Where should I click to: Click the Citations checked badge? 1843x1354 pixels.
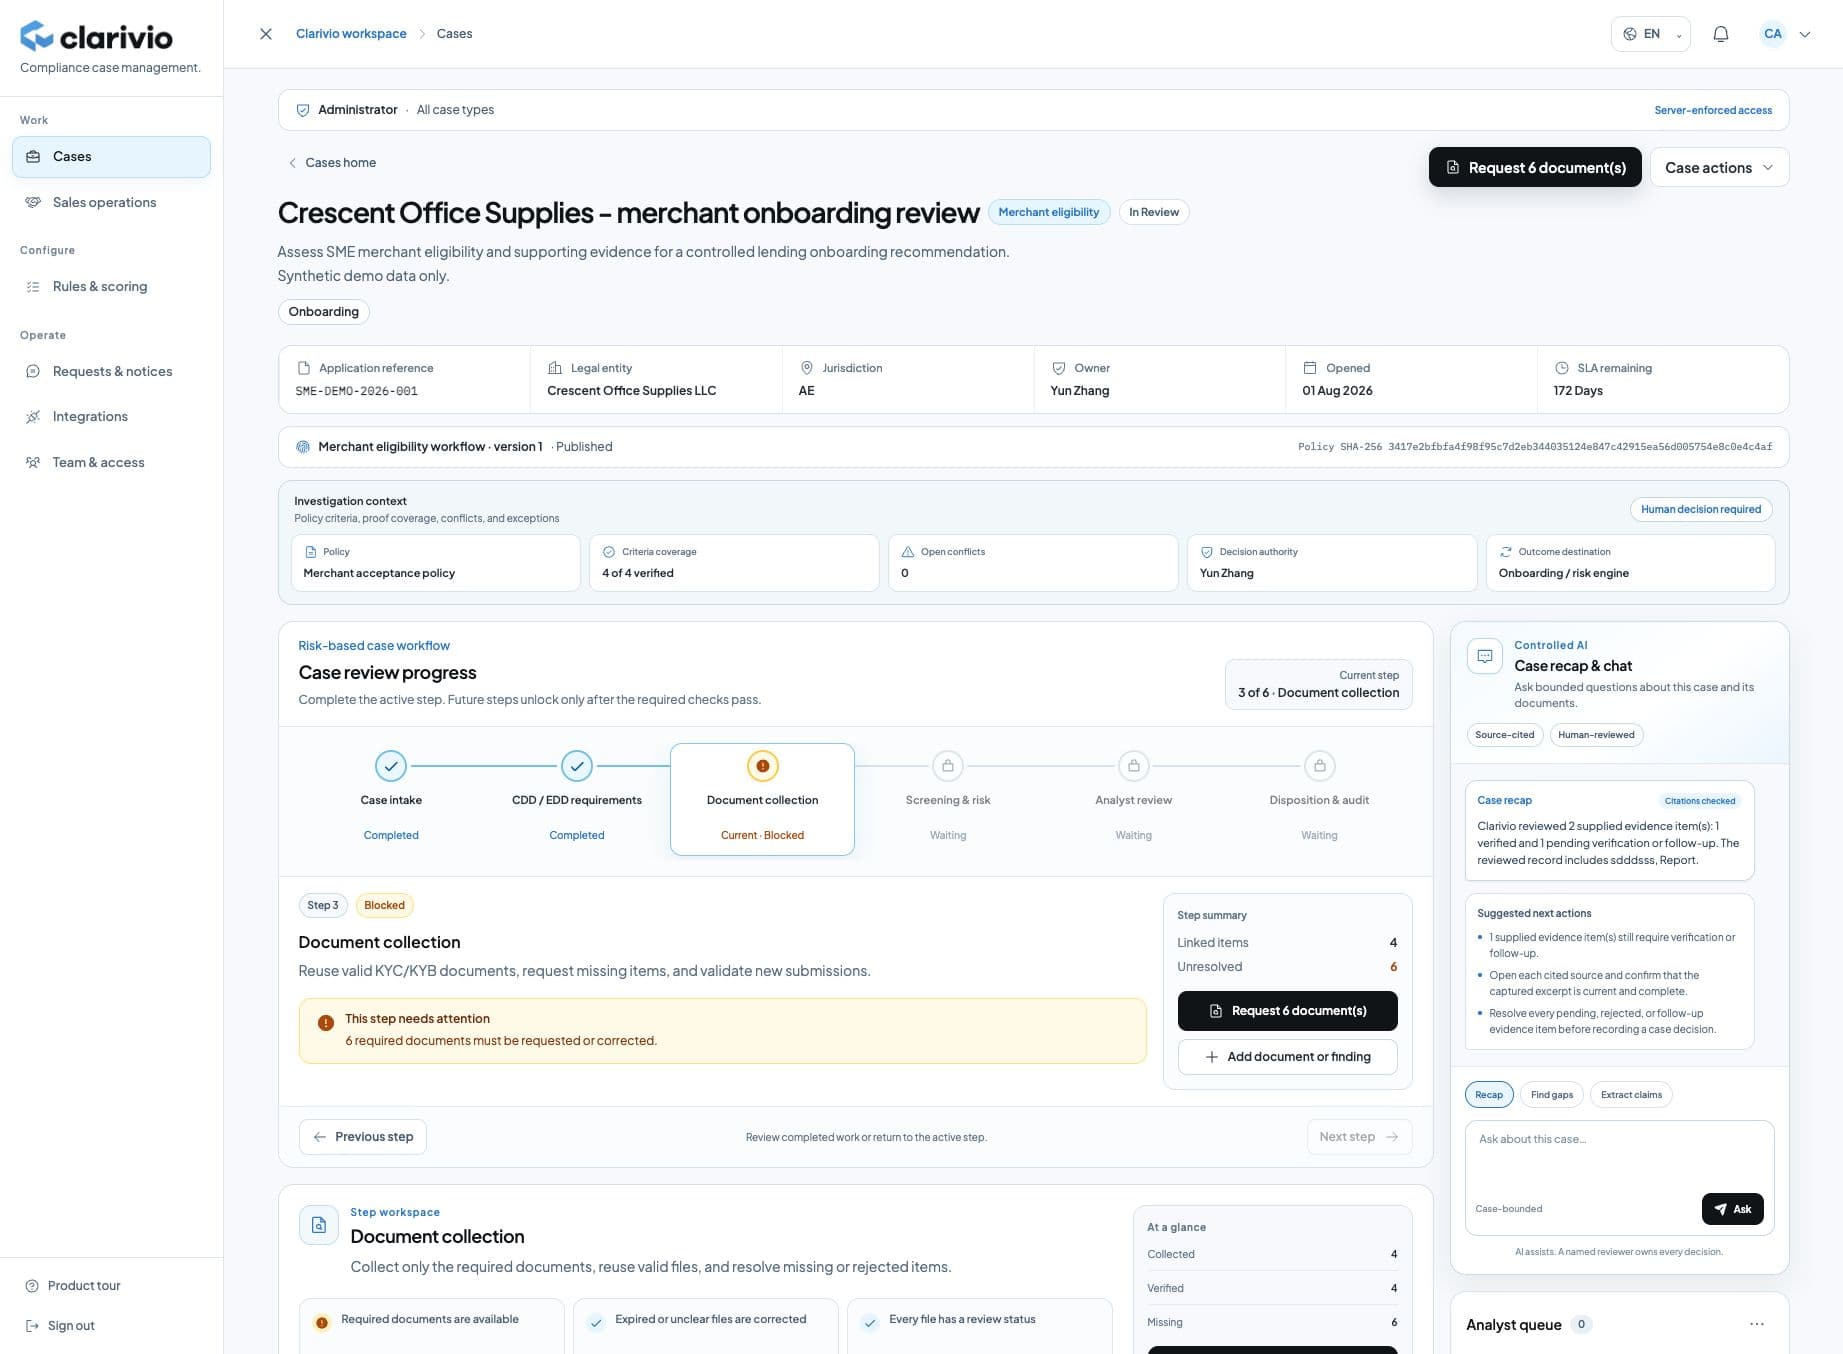(x=1700, y=801)
